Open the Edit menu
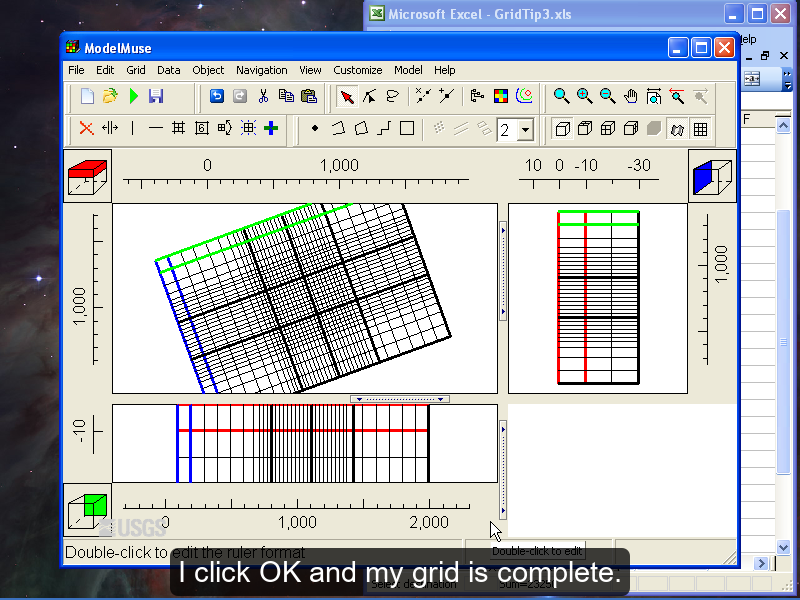The height and width of the screenshot is (600, 800). [x=105, y=70]
